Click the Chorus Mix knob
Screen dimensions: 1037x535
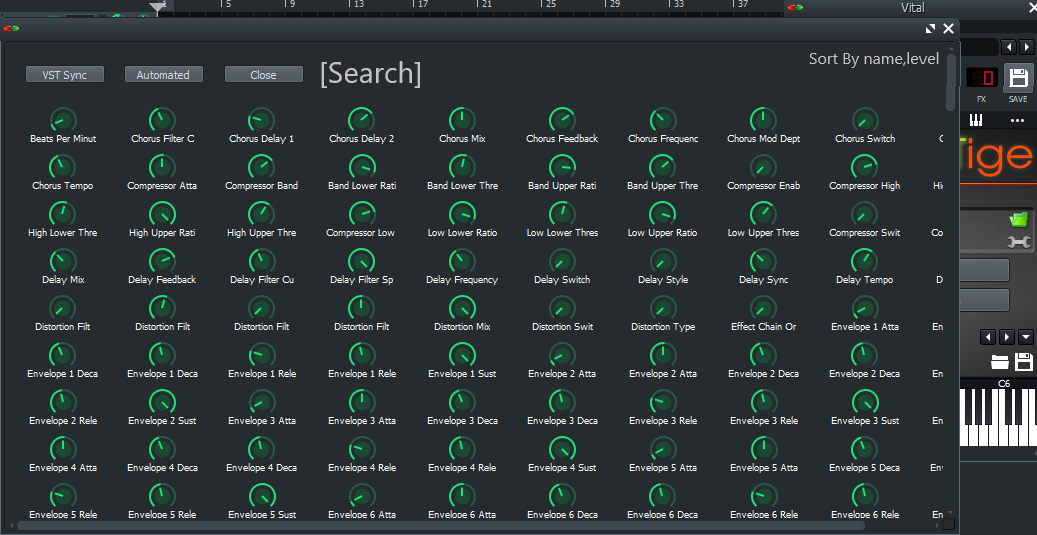point(461,120)
